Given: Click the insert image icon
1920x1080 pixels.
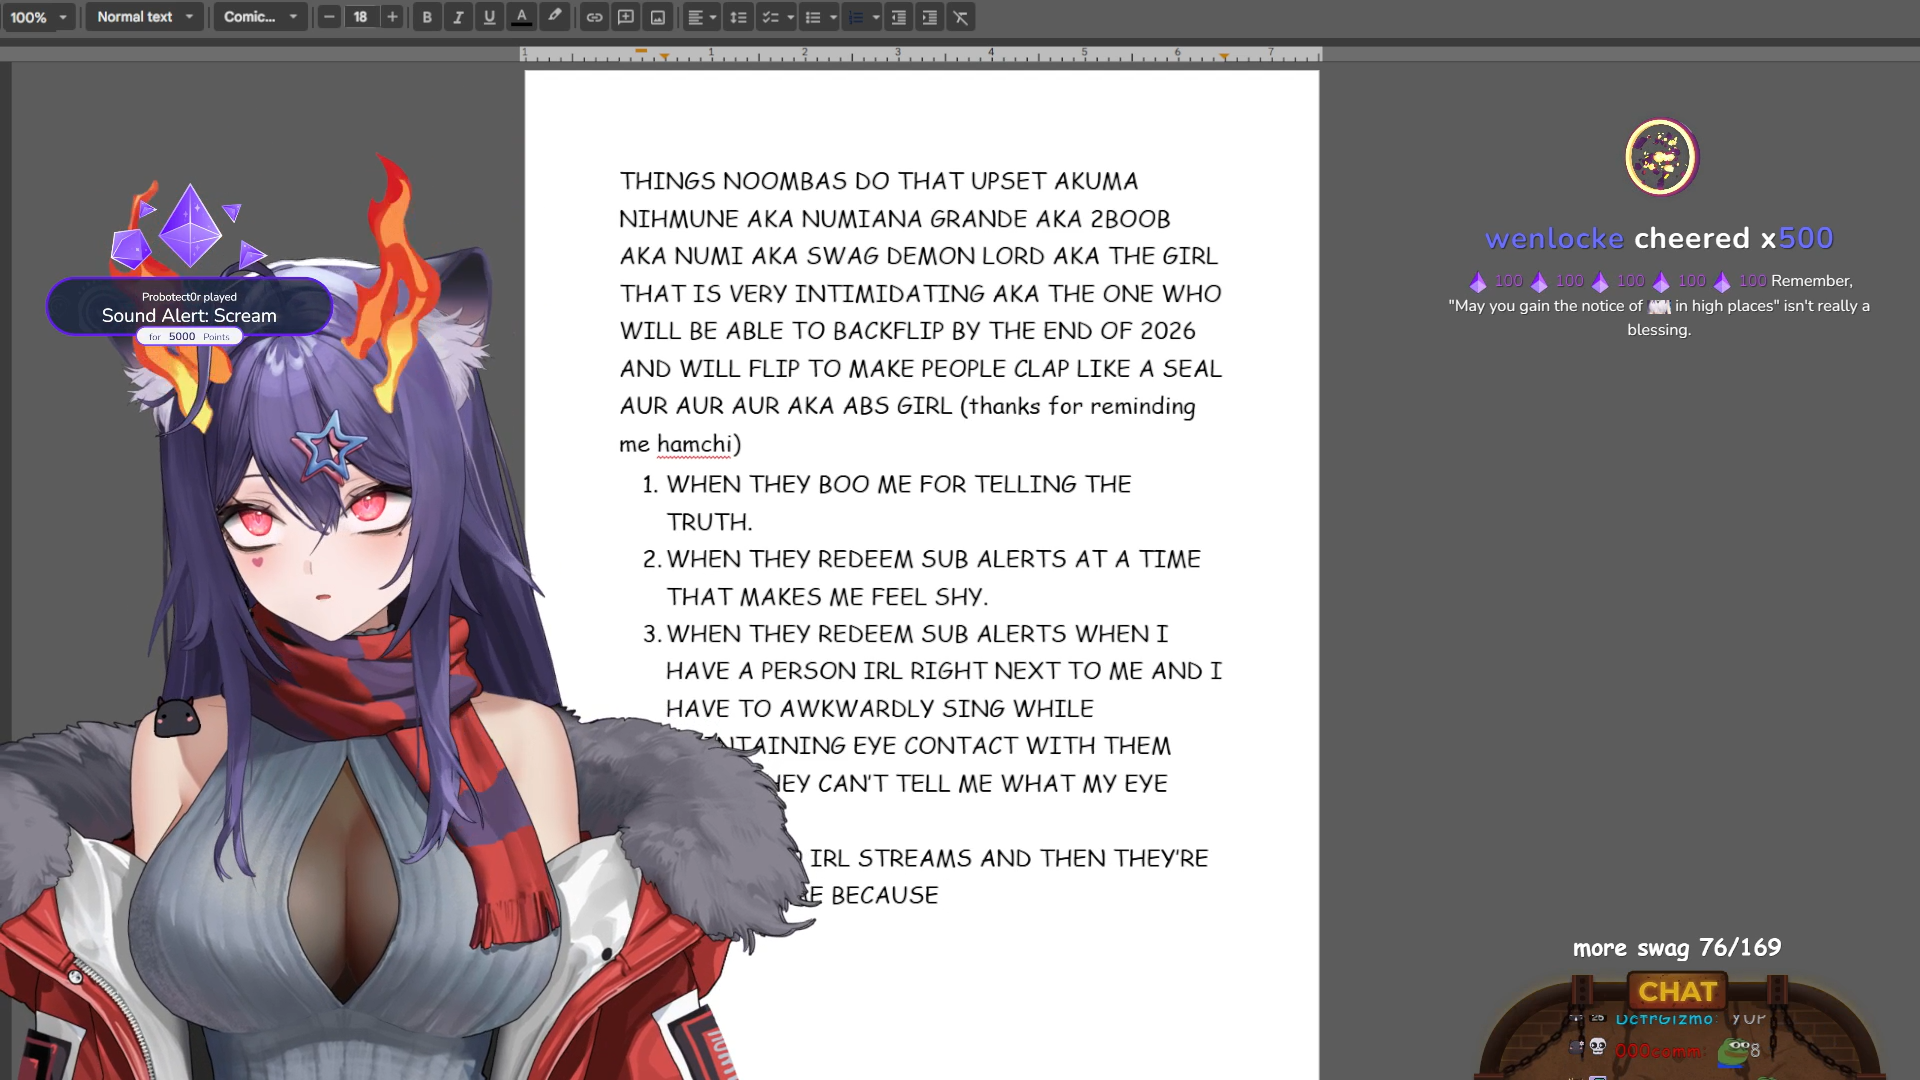Looking at the screenshot, I should click(658, 17).
